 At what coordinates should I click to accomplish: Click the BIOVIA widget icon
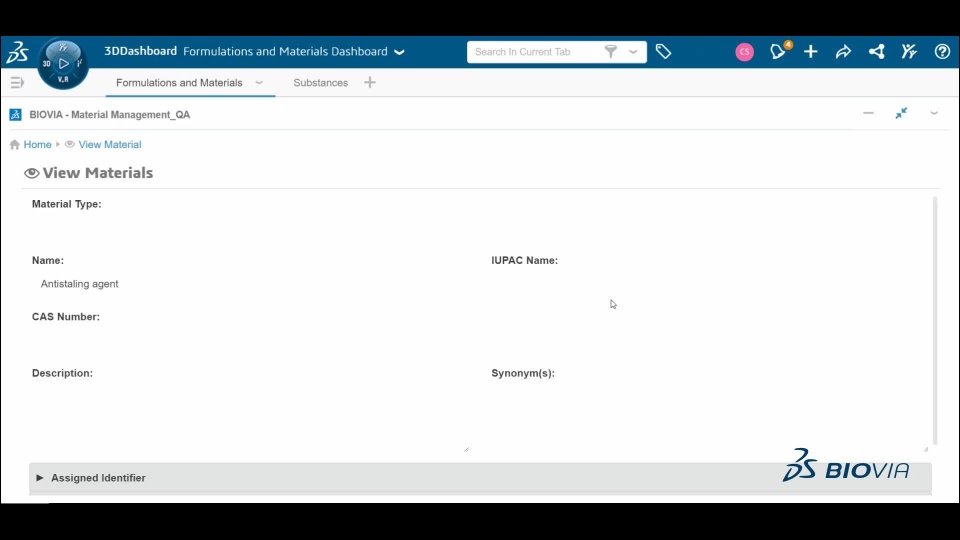[15, 114]
